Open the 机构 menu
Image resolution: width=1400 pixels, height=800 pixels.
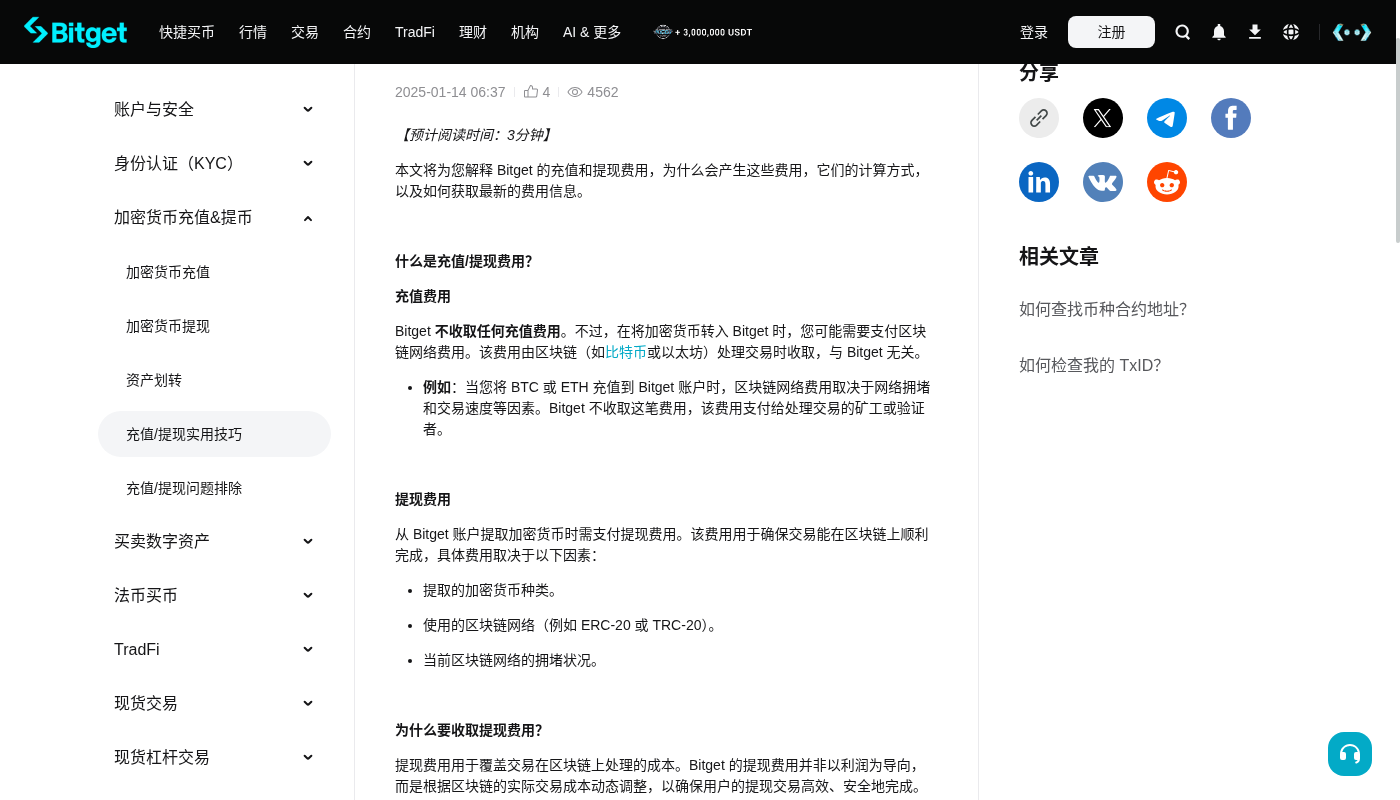click(x=525, y=32)
